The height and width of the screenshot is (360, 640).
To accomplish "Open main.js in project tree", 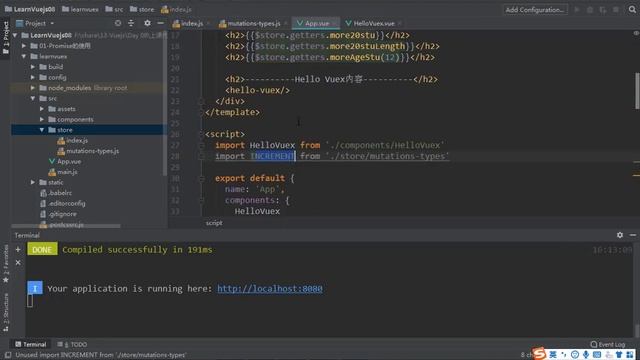I will coord(63,172).
